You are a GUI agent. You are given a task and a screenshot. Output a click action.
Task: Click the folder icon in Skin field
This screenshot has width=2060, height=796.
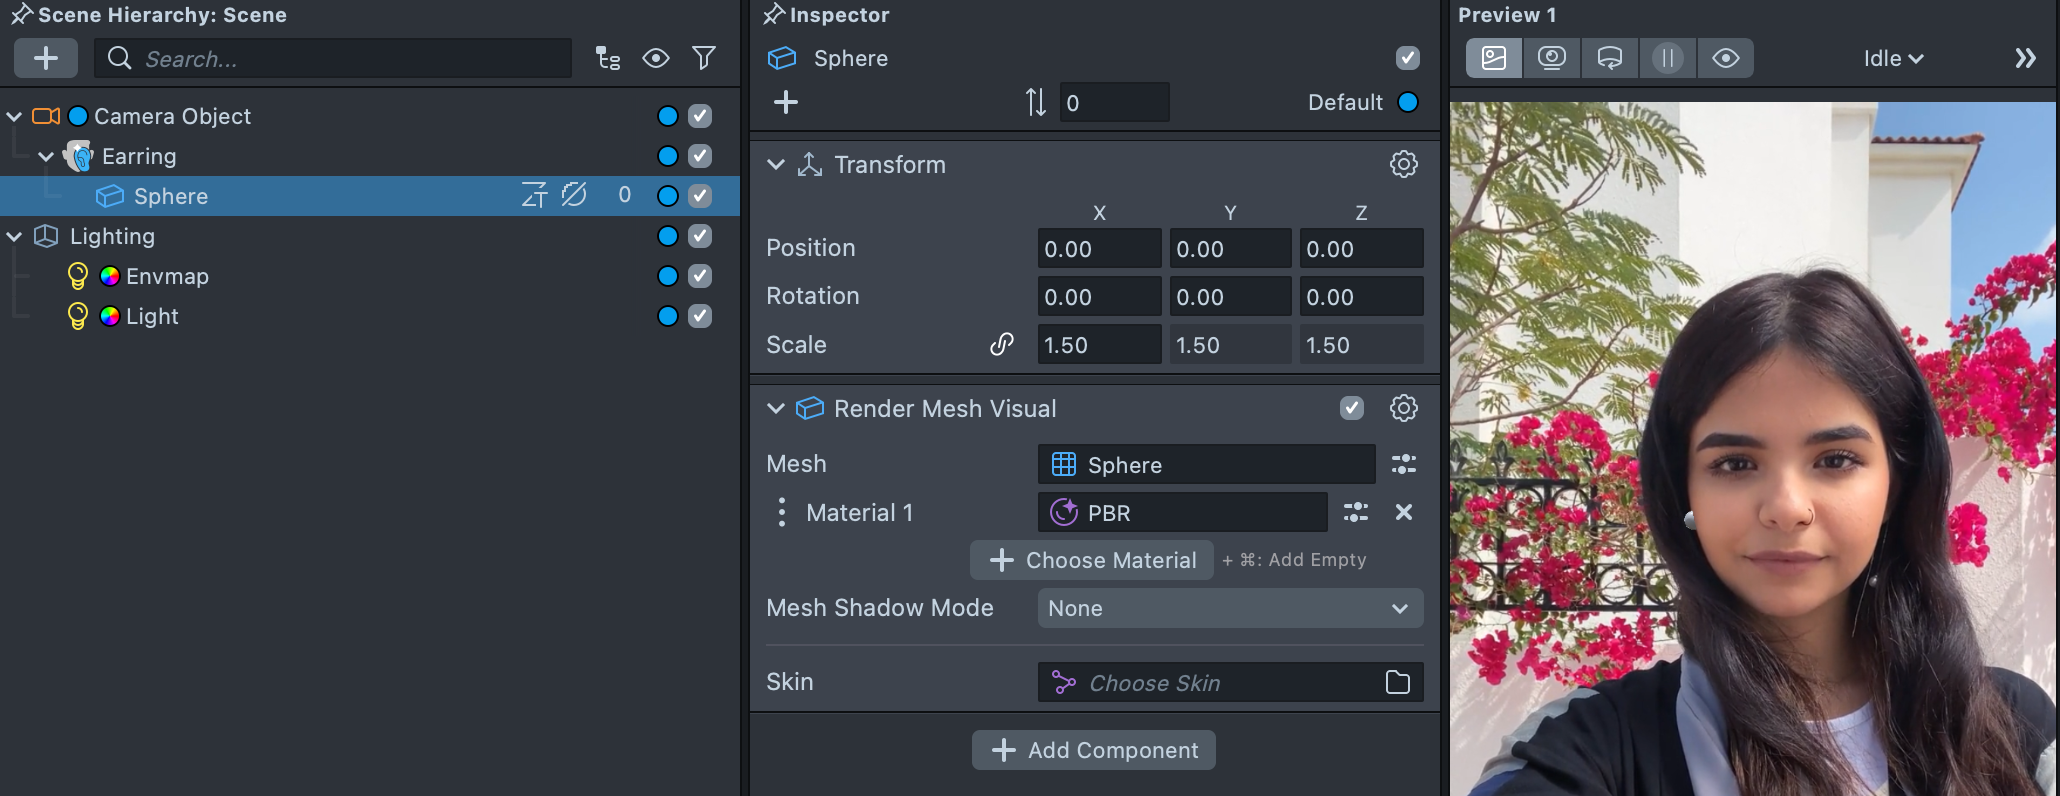pos(1397,682)
